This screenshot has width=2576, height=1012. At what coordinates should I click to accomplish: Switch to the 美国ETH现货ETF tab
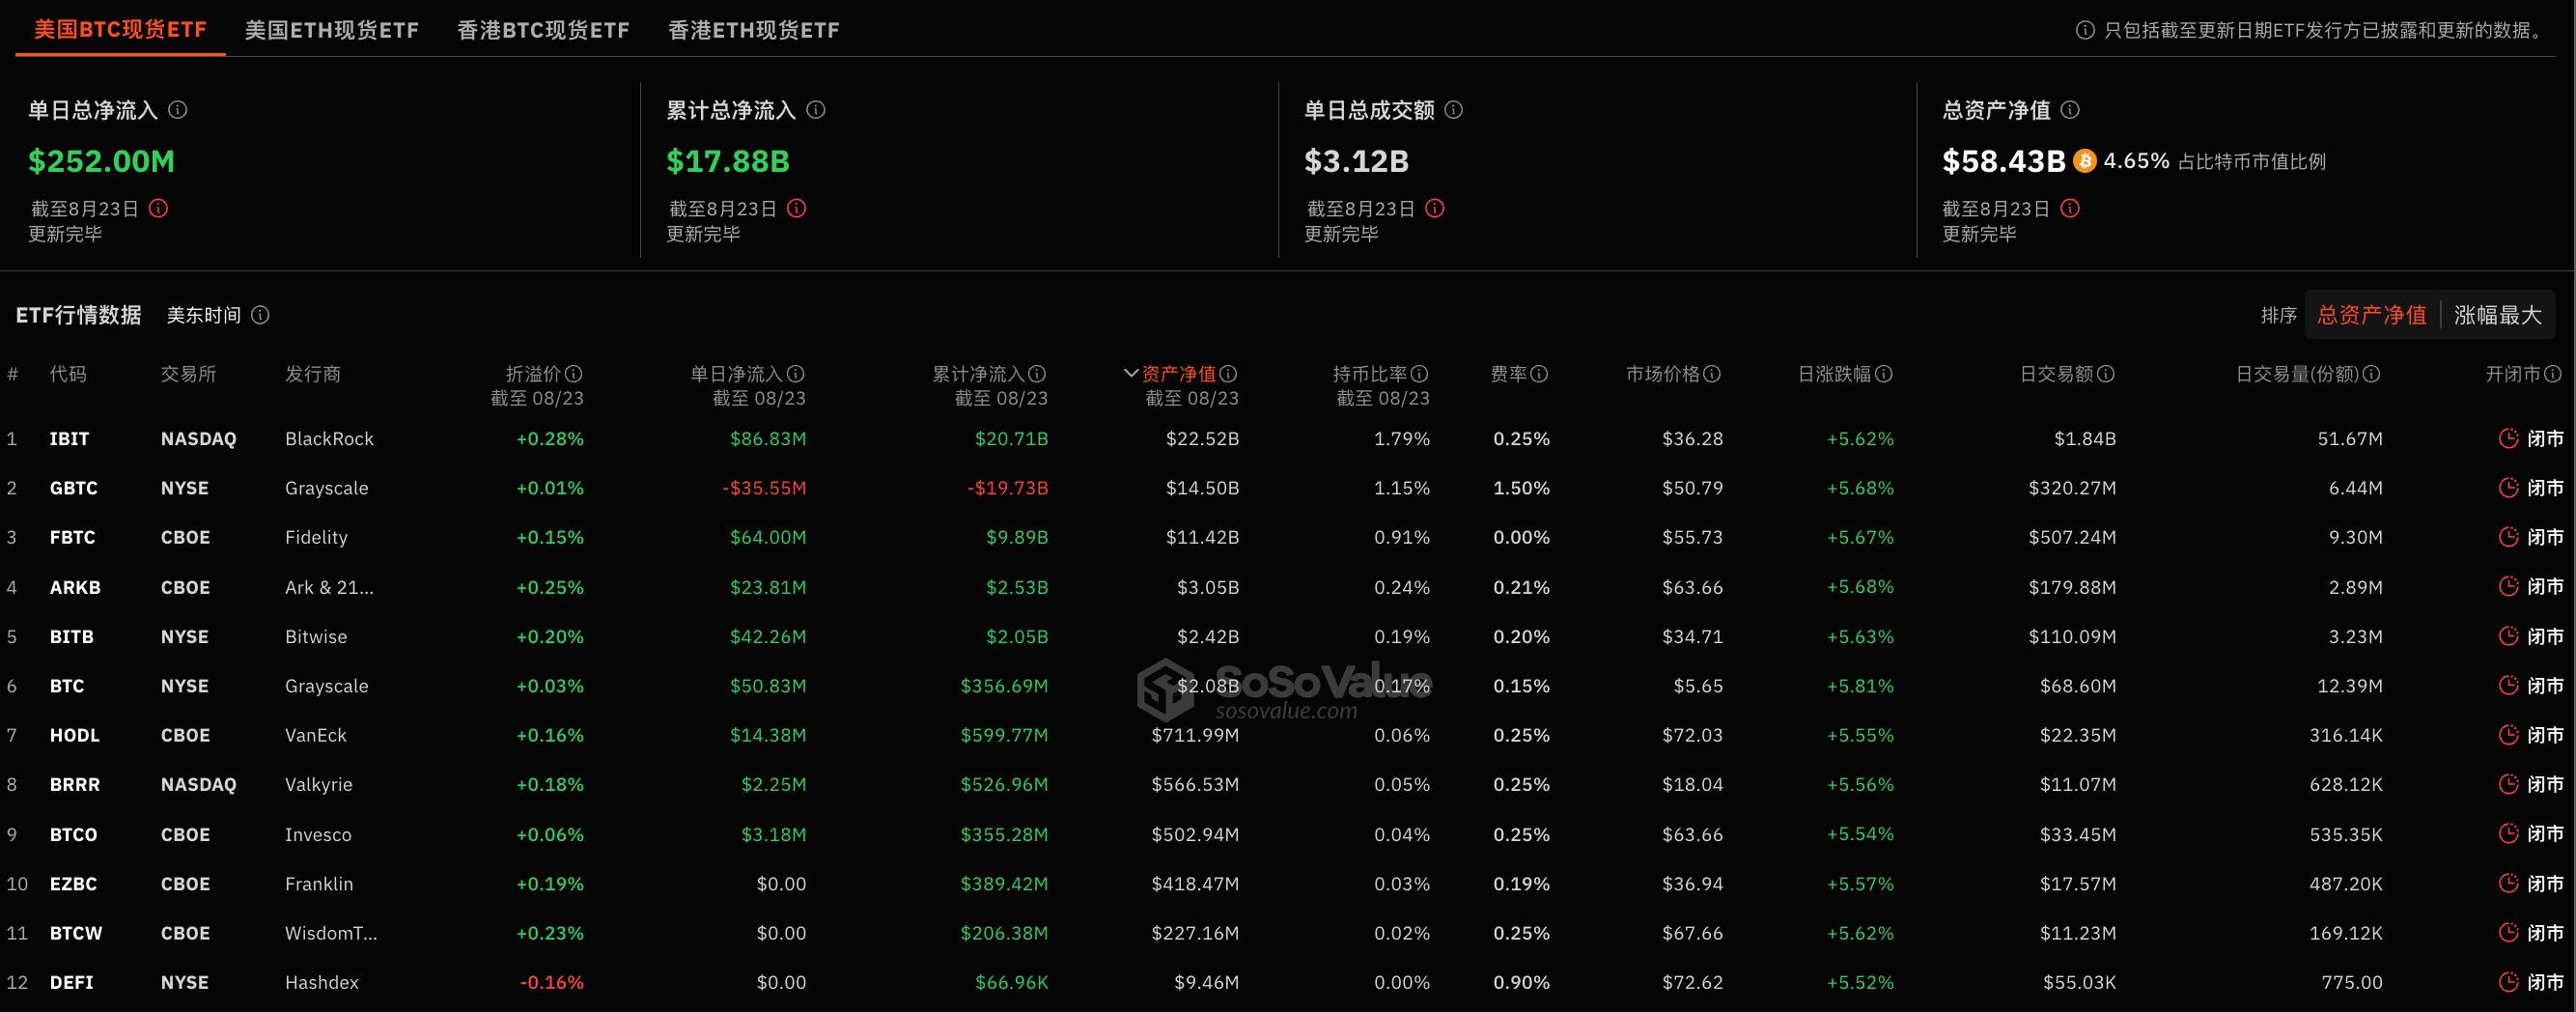point(332,30)
